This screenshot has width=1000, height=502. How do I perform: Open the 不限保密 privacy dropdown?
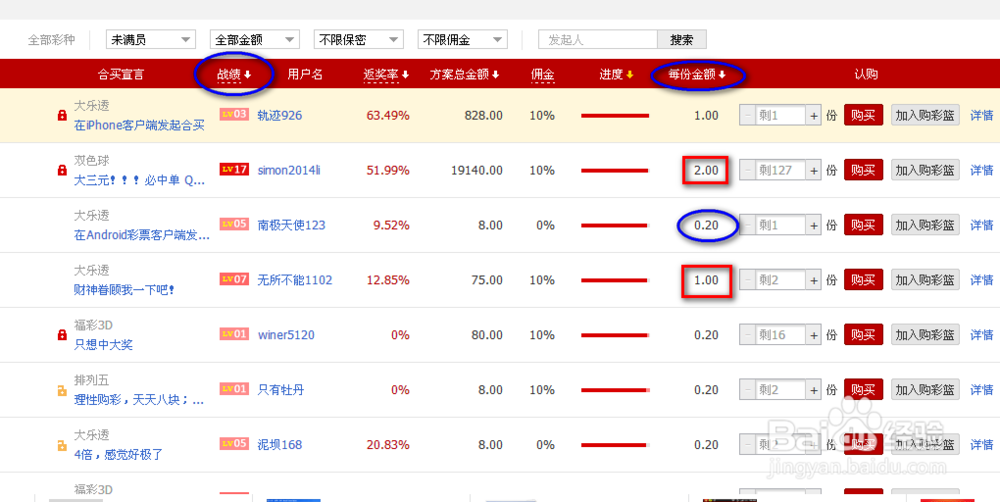[x=358, y=40]
